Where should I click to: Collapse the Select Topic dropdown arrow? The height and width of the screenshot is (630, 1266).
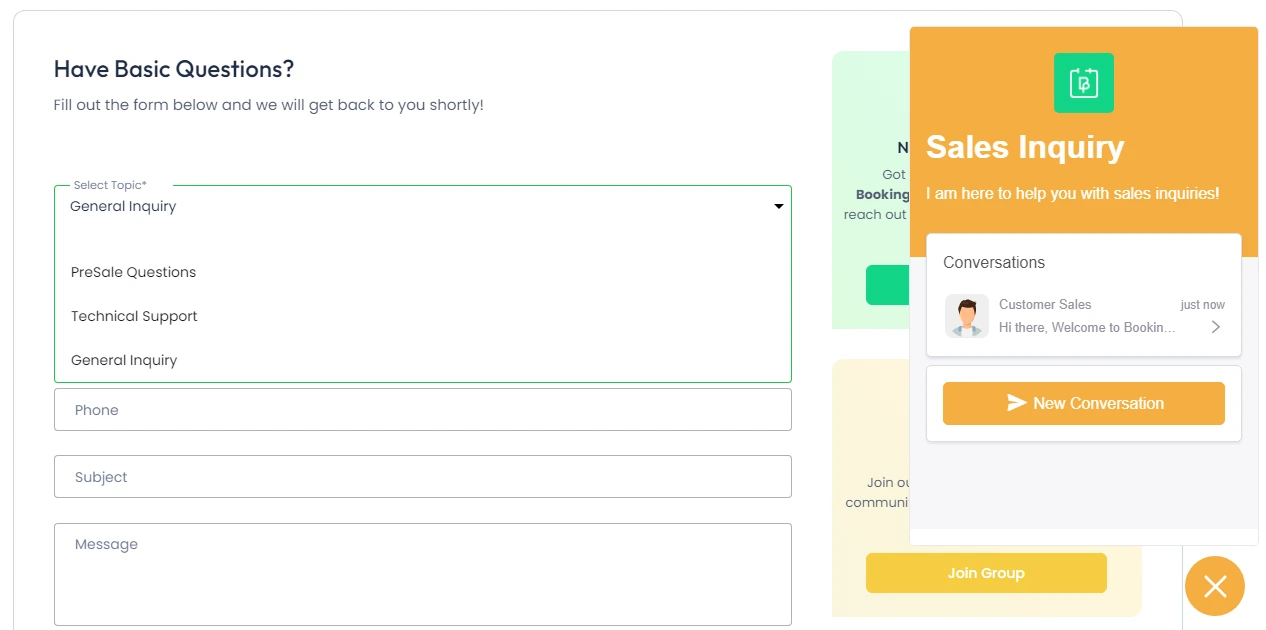pyautogui.click(x=778, y=207)
